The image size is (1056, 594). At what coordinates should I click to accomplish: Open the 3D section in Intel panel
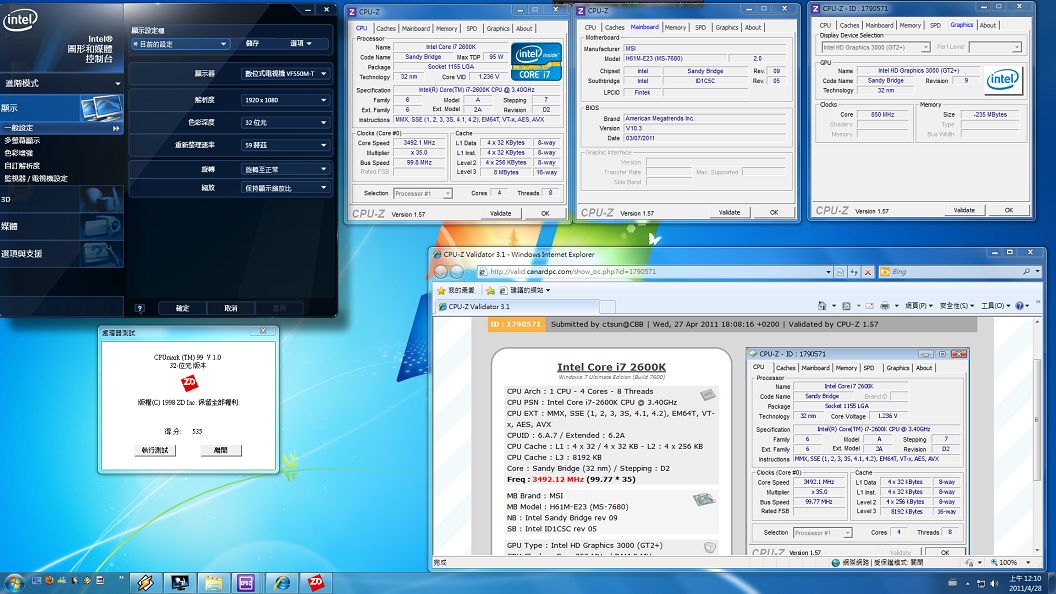click(x=61, y=199)
